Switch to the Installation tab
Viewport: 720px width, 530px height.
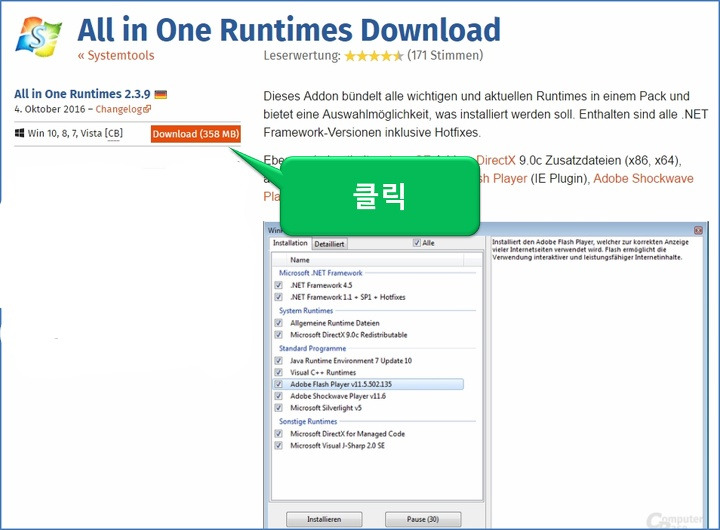290,243
